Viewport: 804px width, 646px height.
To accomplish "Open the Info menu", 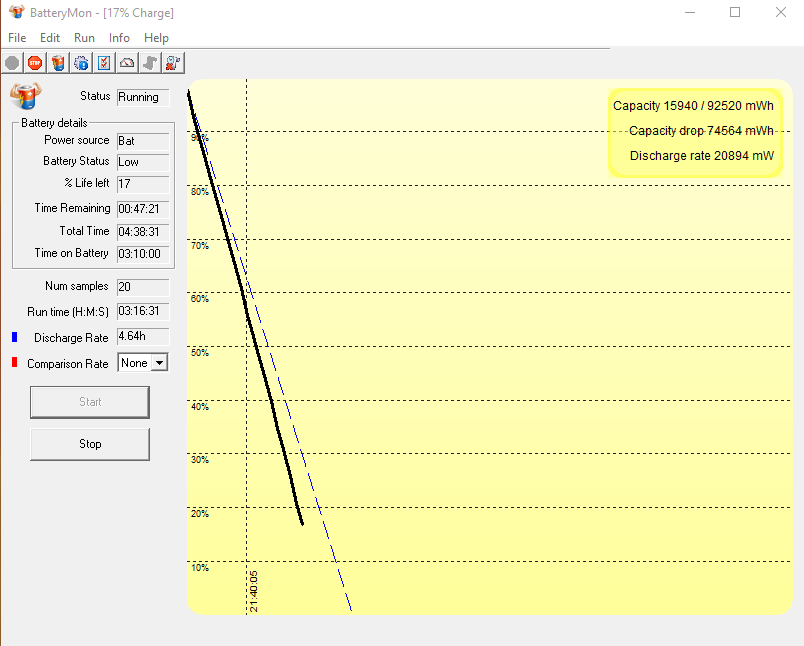I will coord(119,38).
